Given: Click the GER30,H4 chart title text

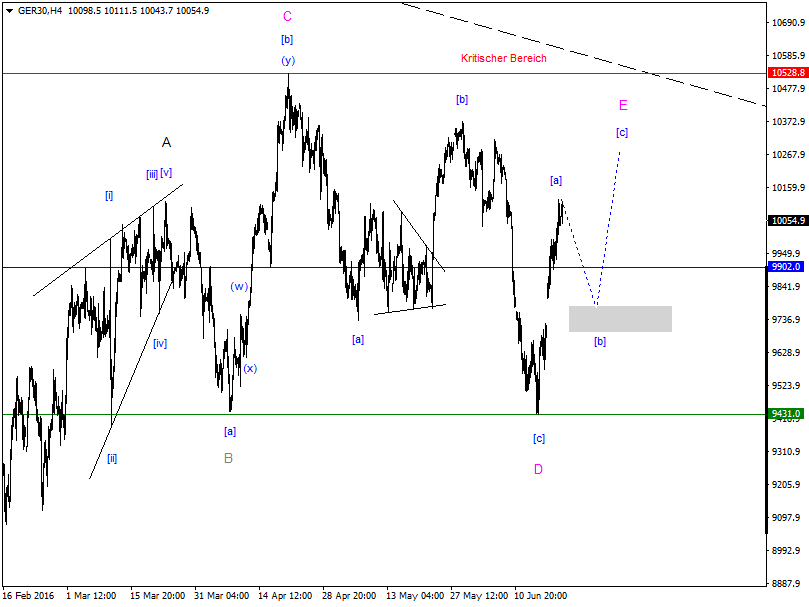Looking at the screenshot, I should point(40,11).
